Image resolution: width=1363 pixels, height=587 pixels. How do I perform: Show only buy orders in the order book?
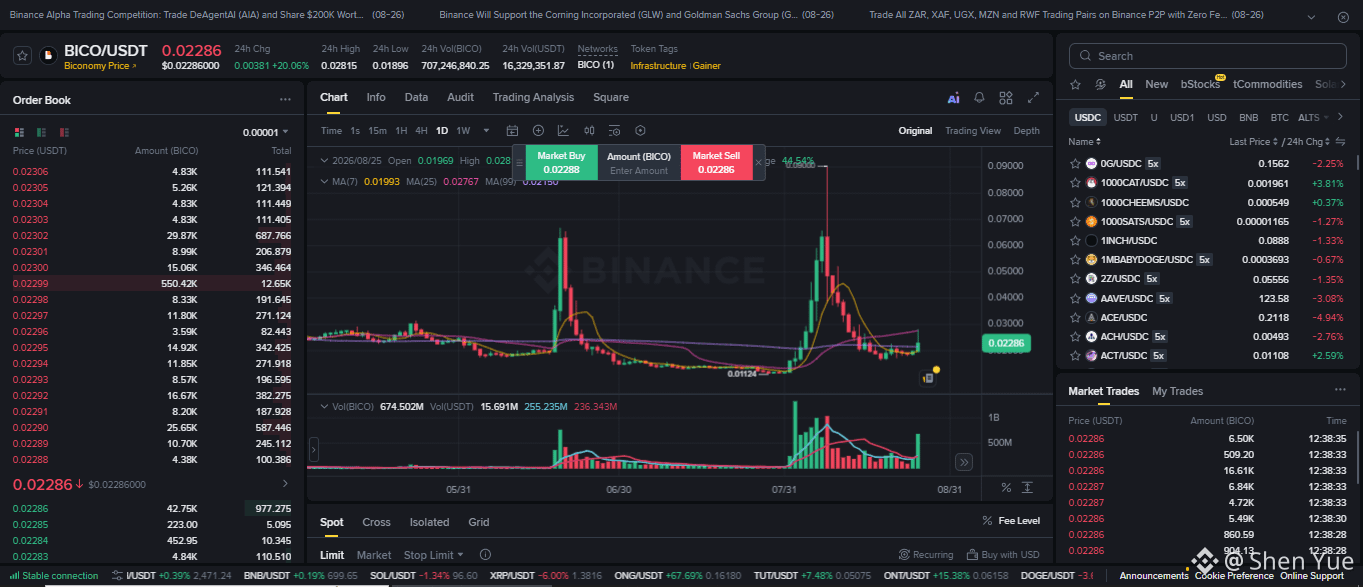[x=41, y=132]
